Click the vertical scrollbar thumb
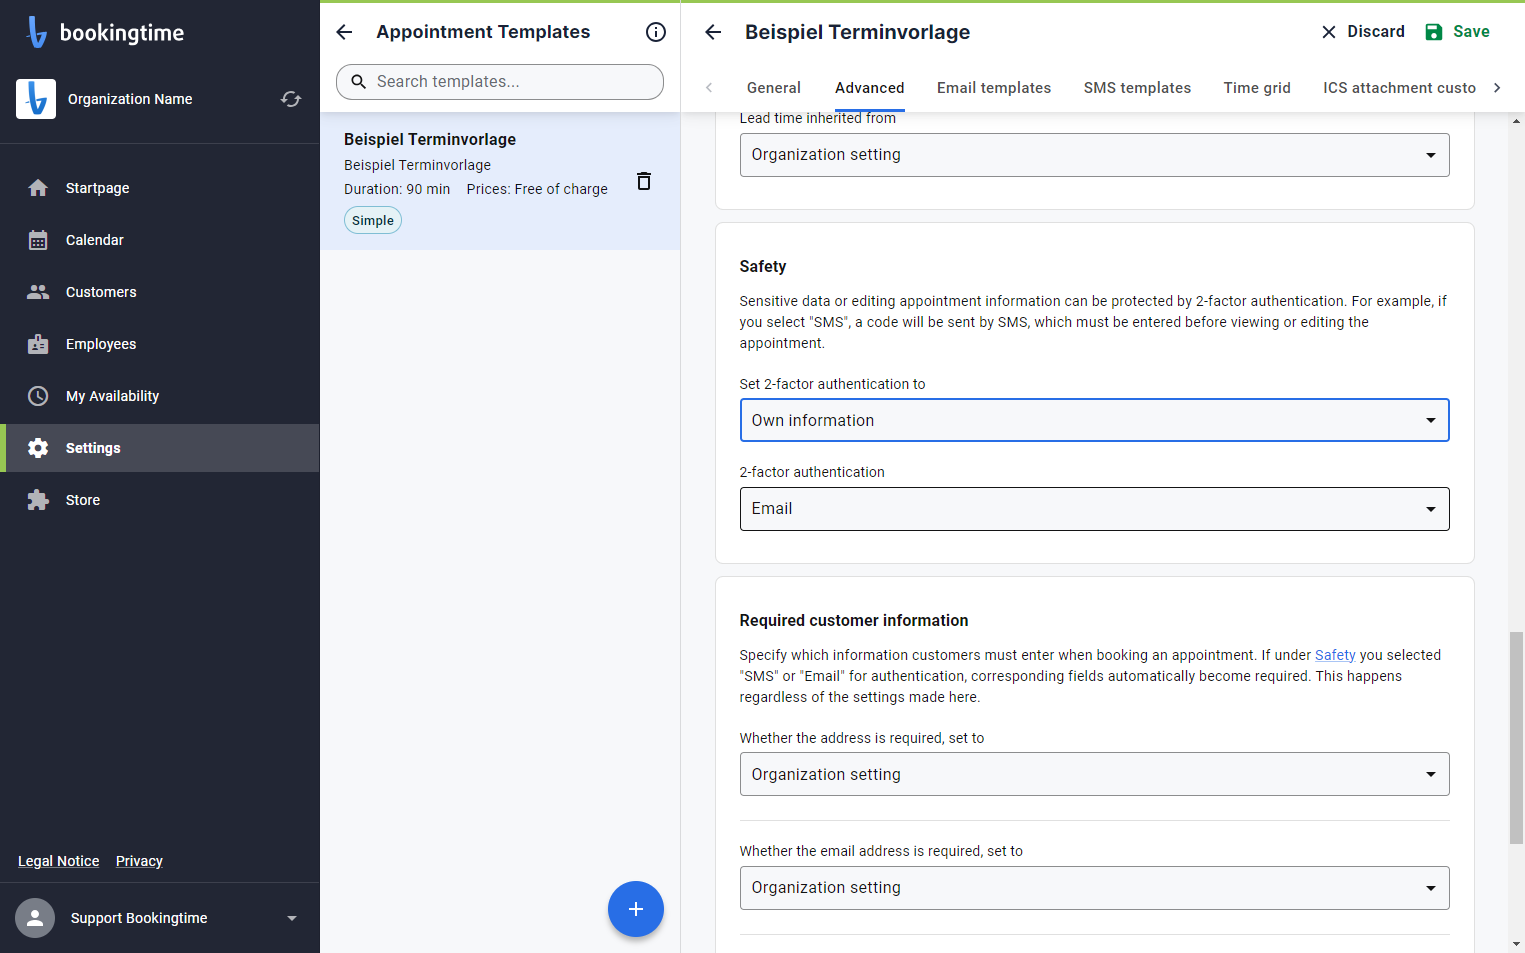 coord(1516,737)
